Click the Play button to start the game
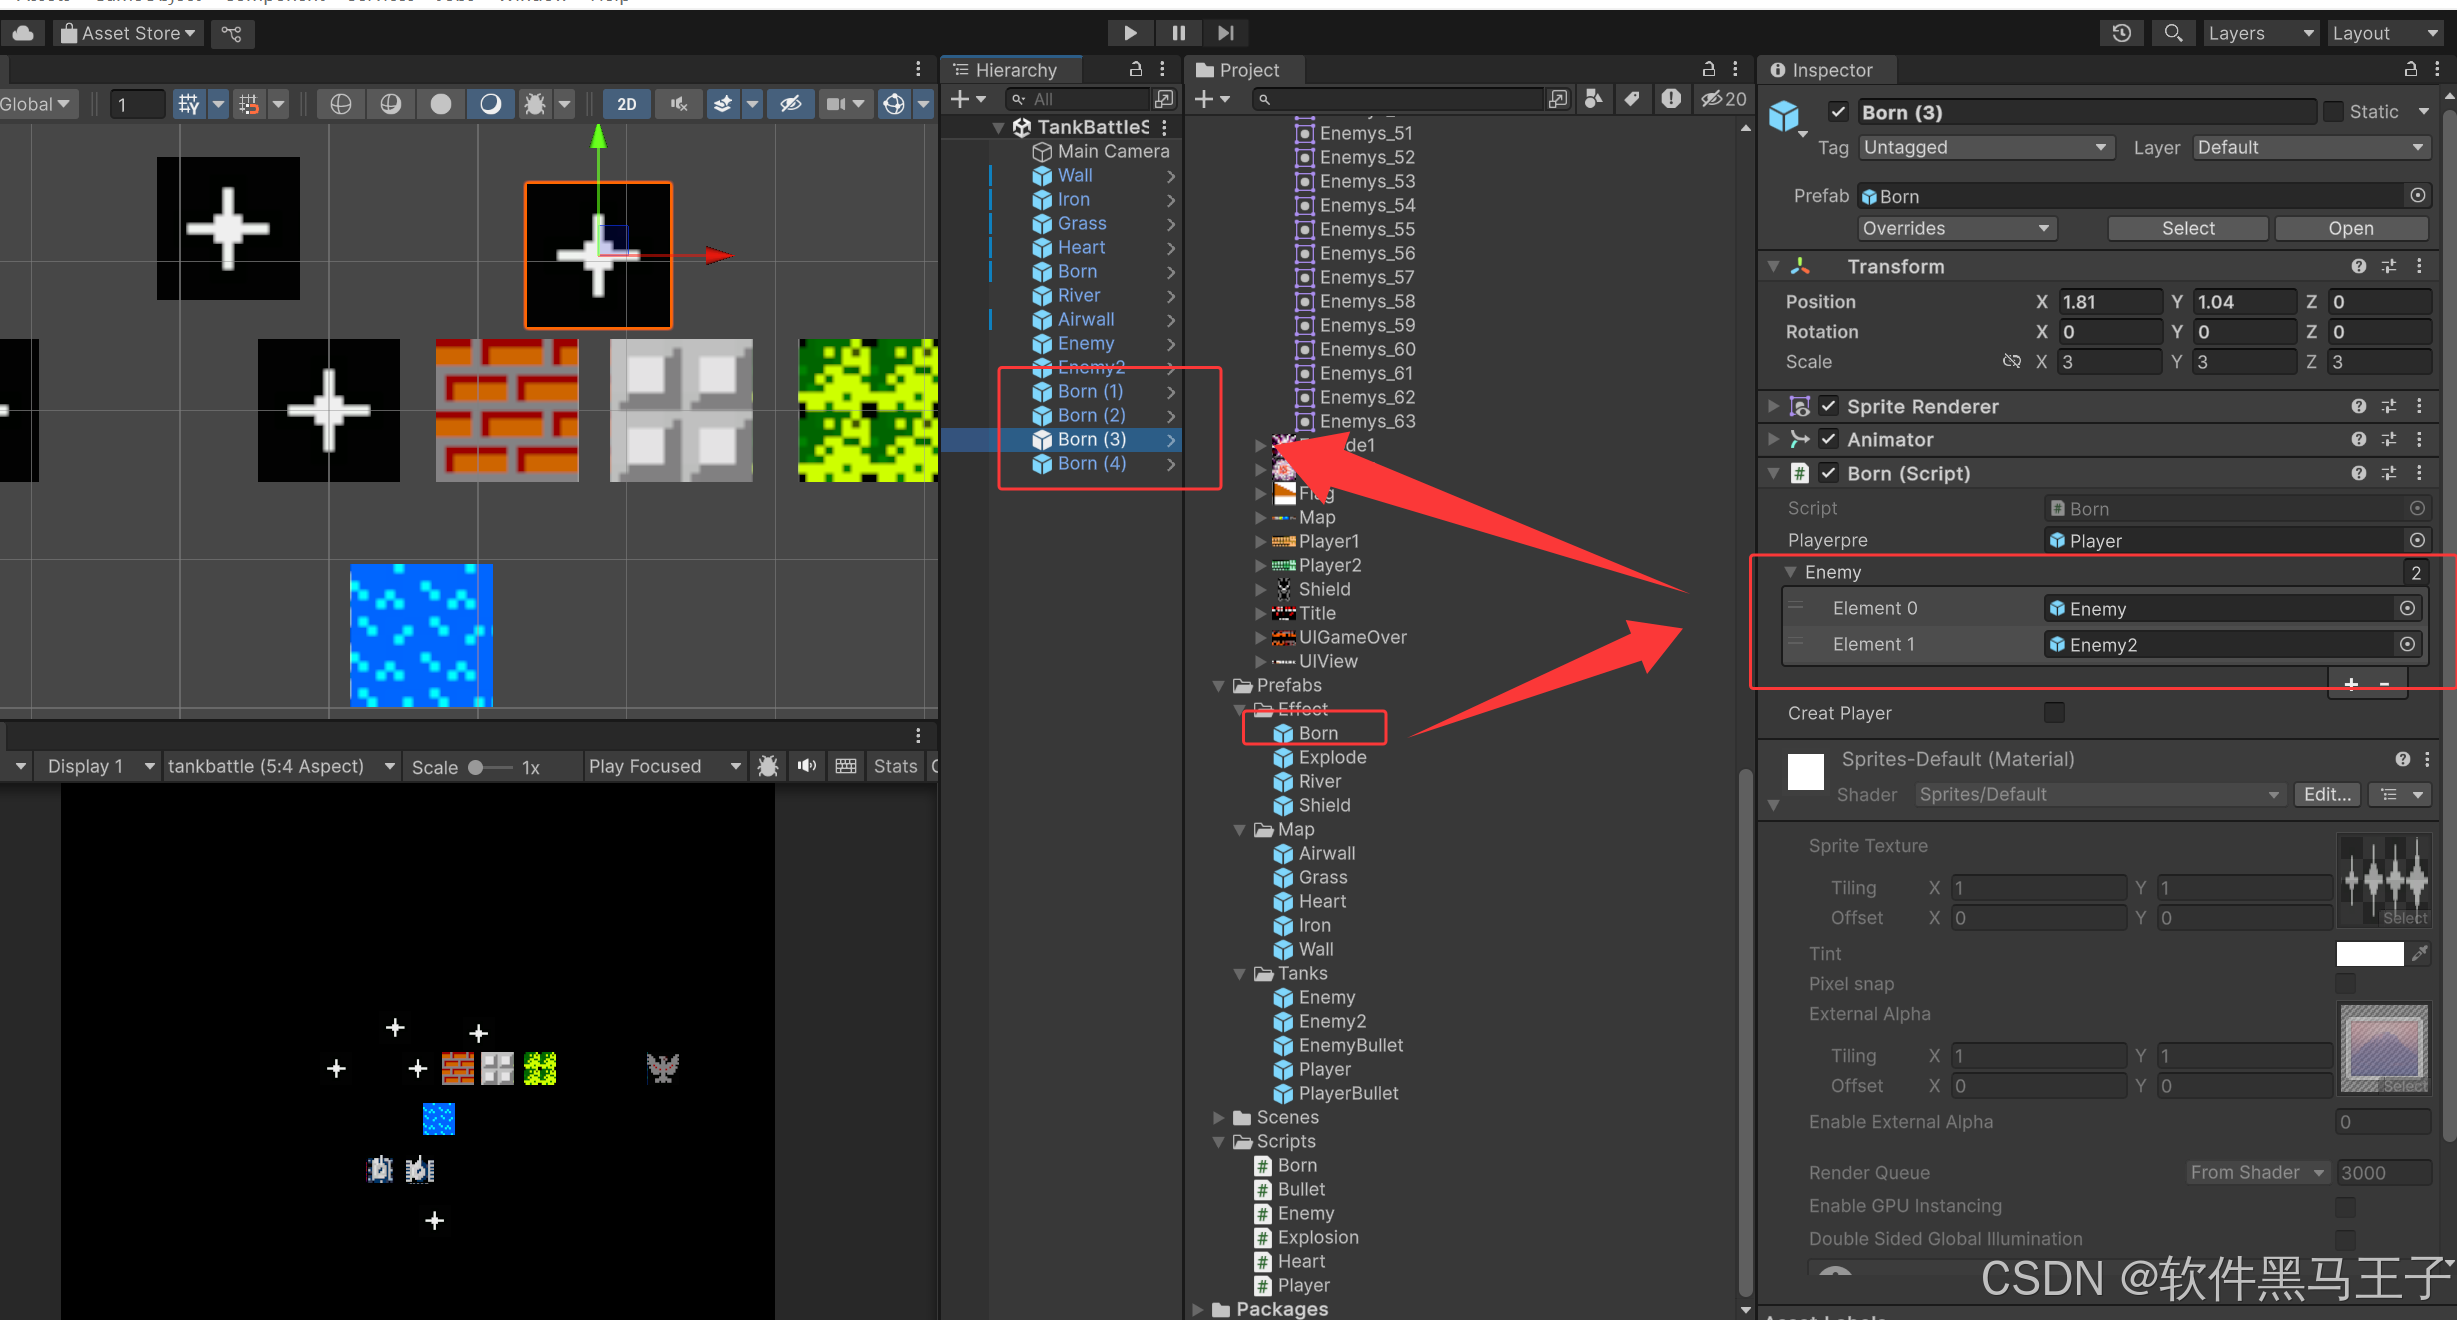2457x1320 pixels. (1130, 33)
